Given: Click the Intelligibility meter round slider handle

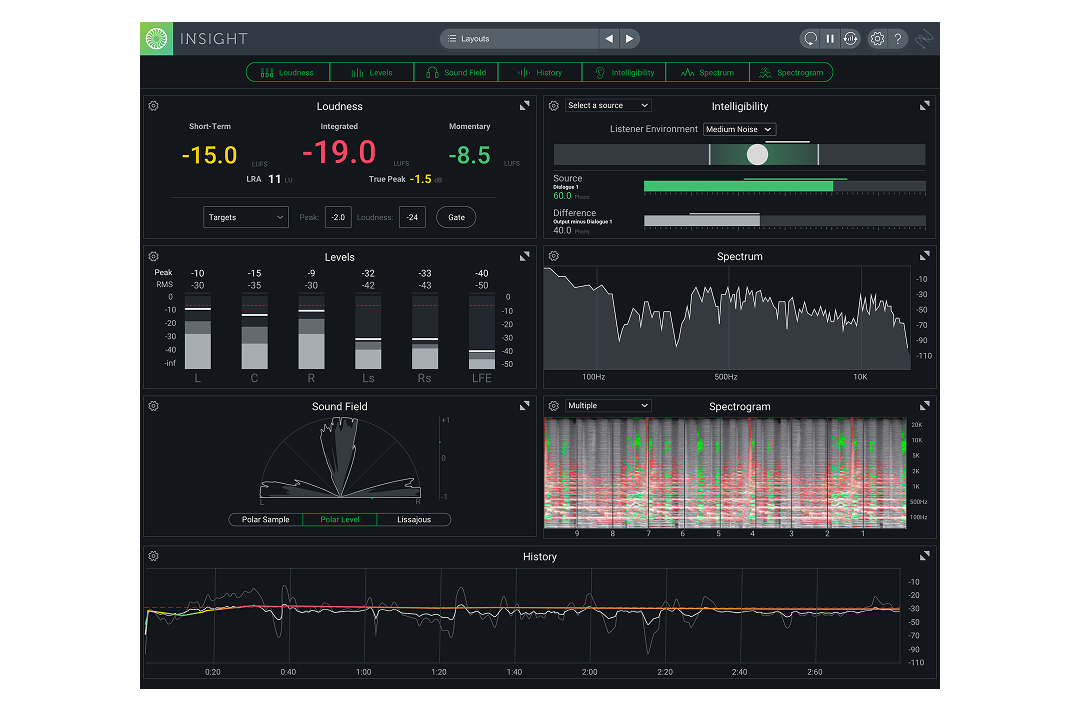Looking at the screenshot, I should tap(757, 154).
